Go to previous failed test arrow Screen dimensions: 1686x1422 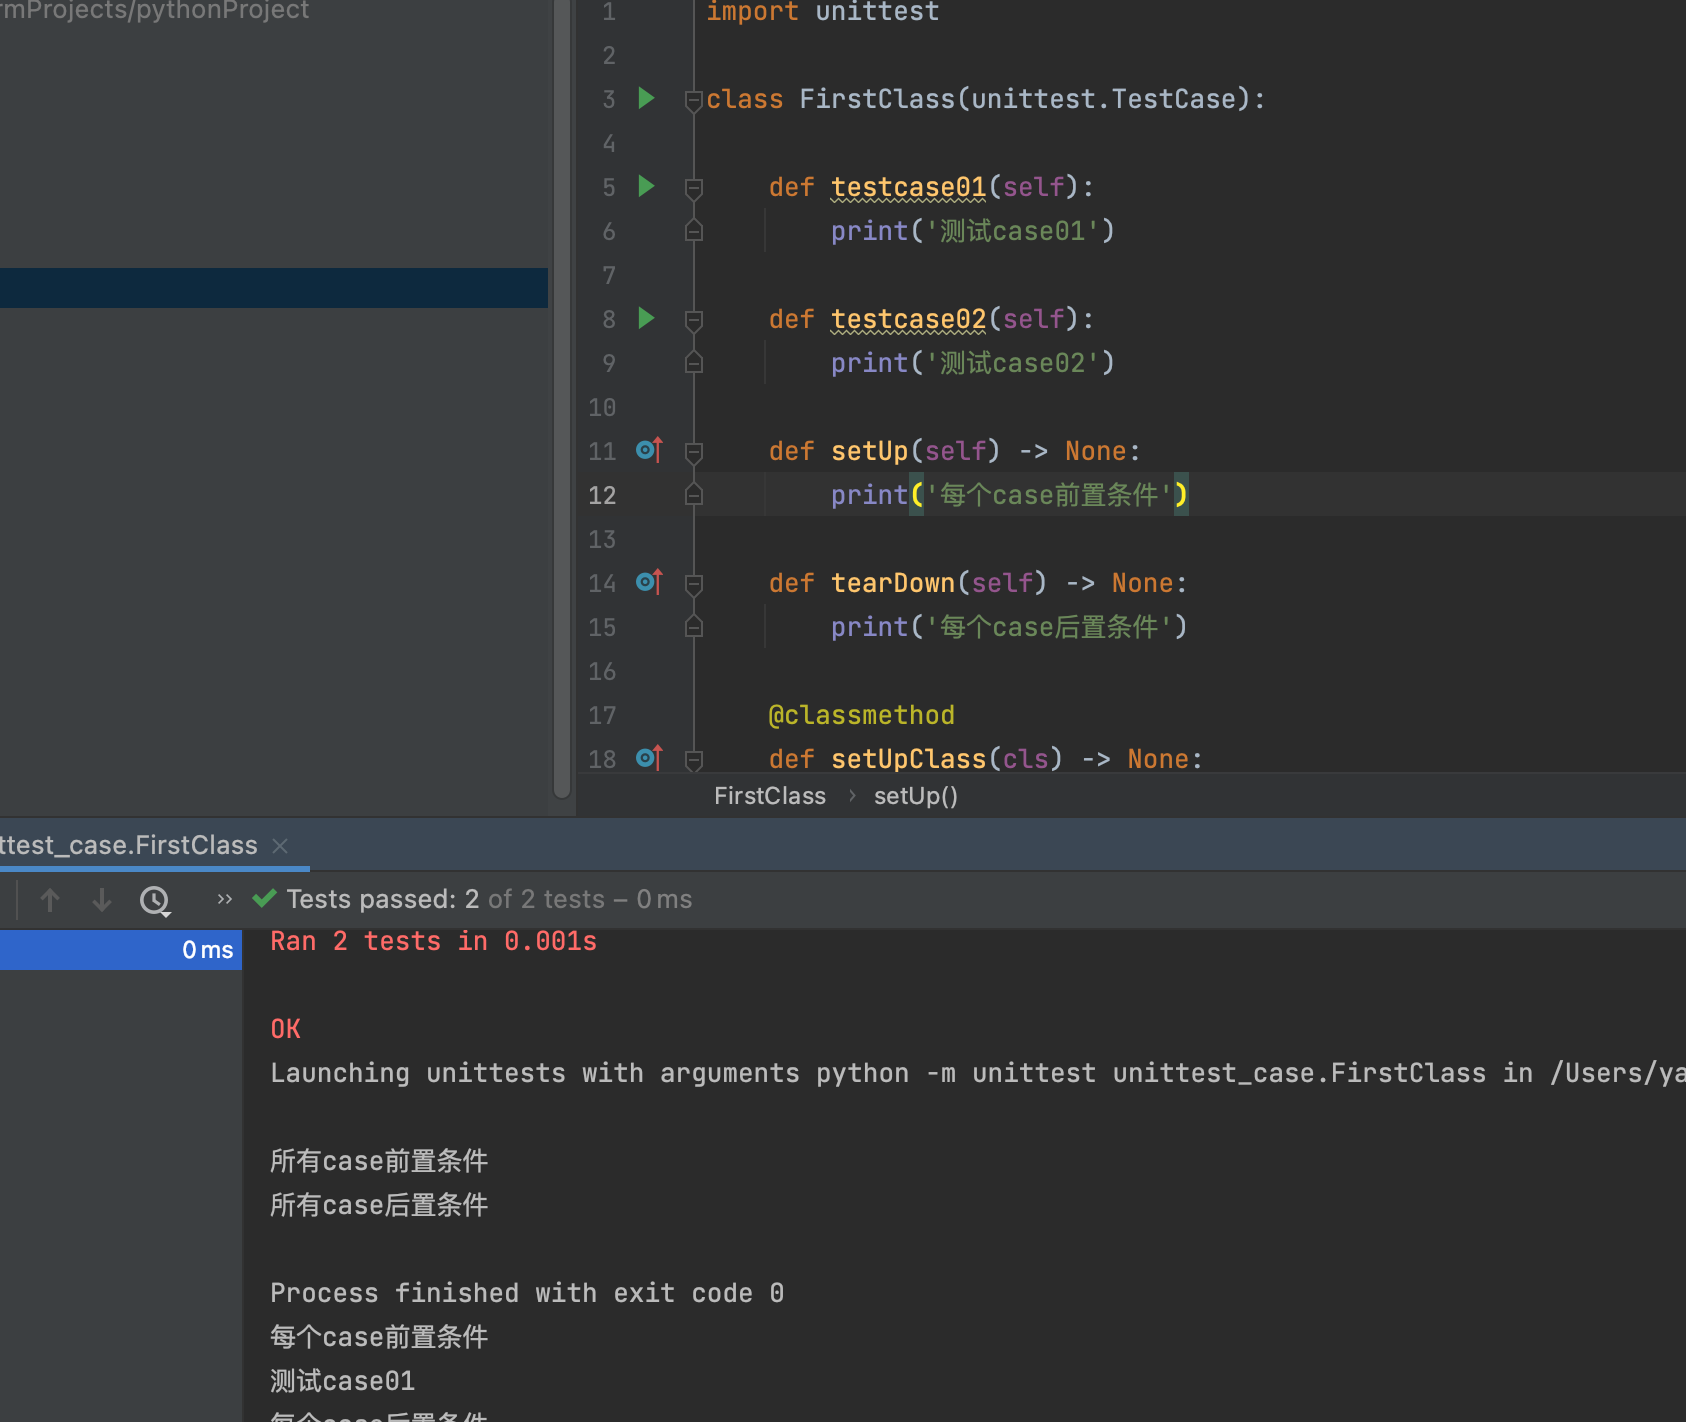(50, 900)
